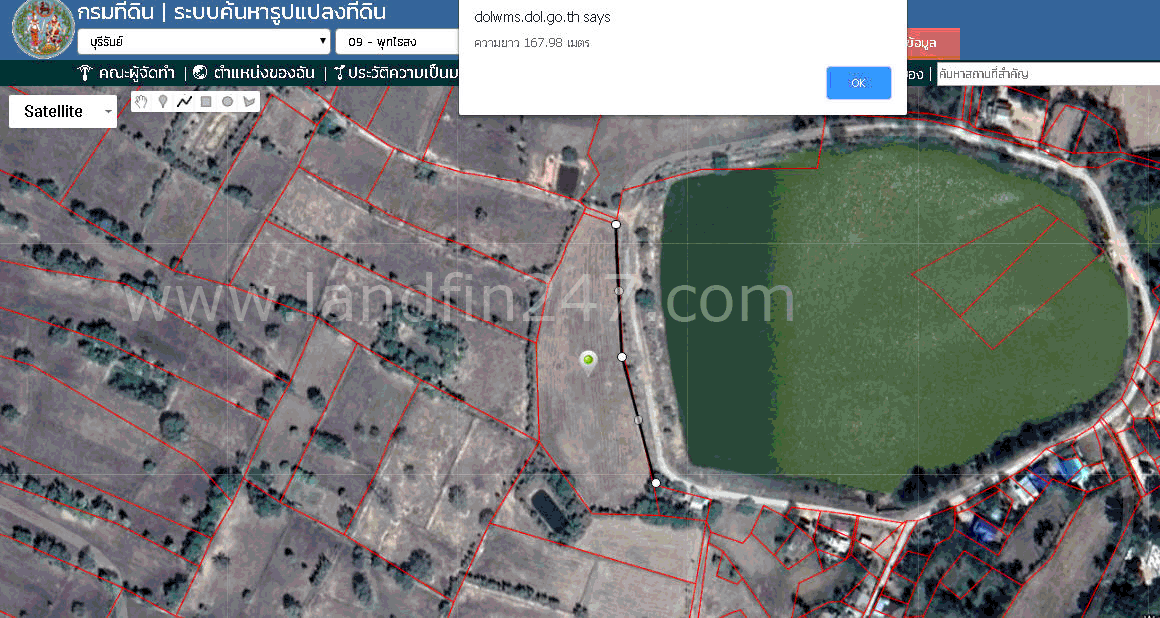Open the คณะผู้จัดทำ menu item
The width and height of the screenshot is (1160, 618).
point(127,73)
